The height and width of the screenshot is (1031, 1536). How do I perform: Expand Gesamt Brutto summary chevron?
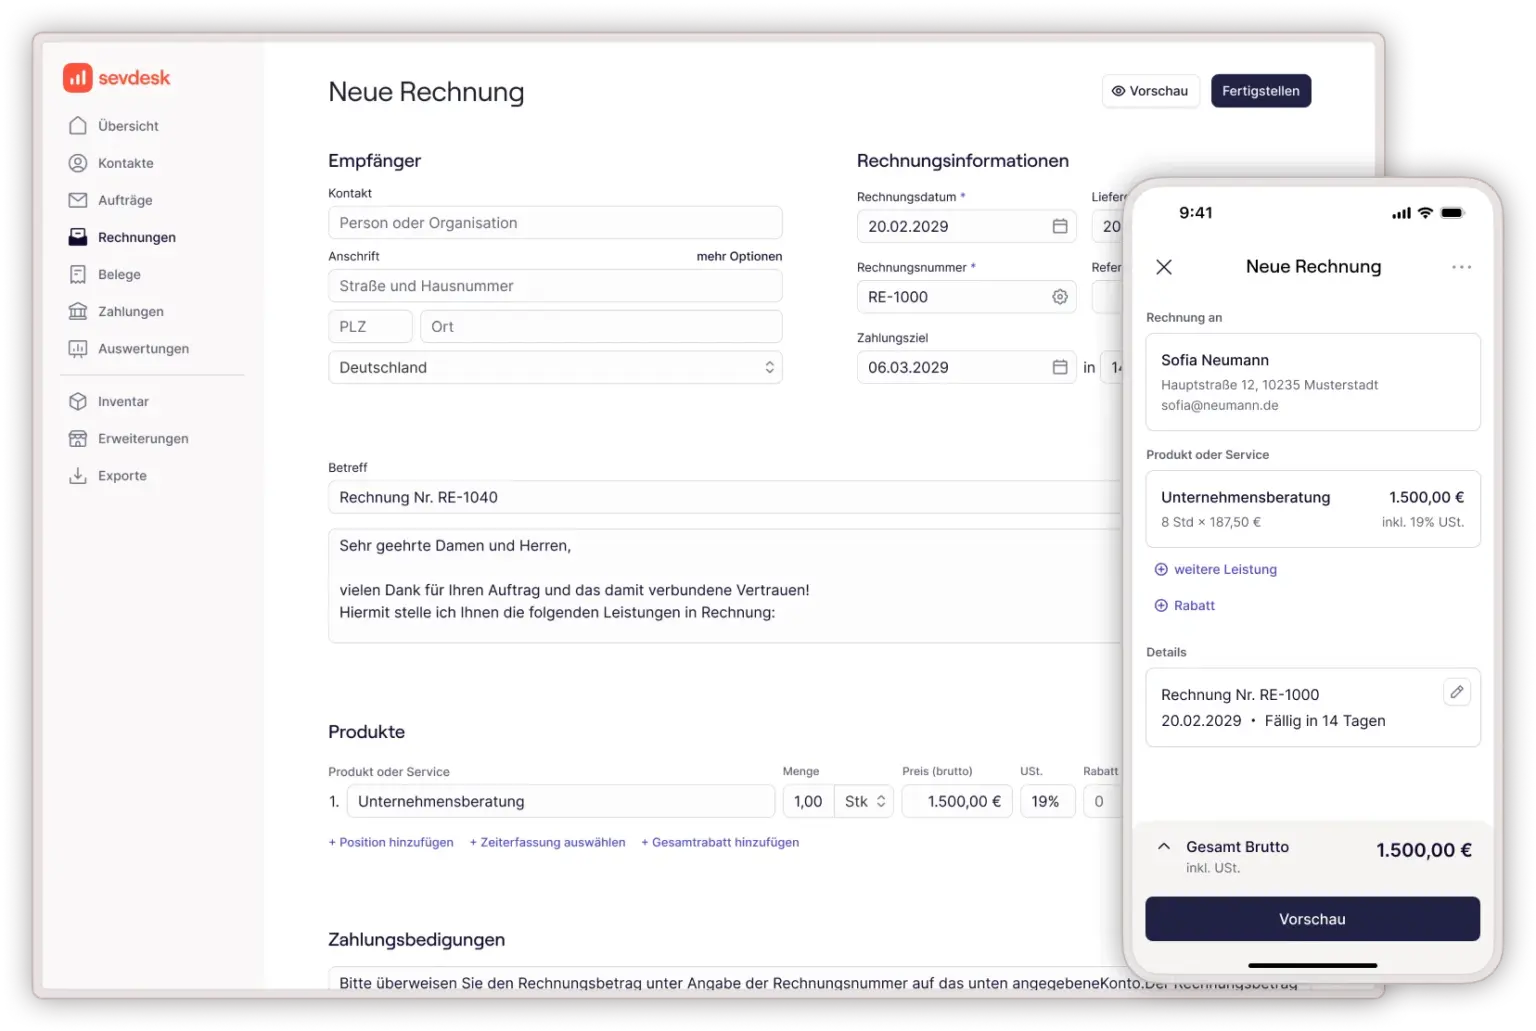tap(1163, 846)
